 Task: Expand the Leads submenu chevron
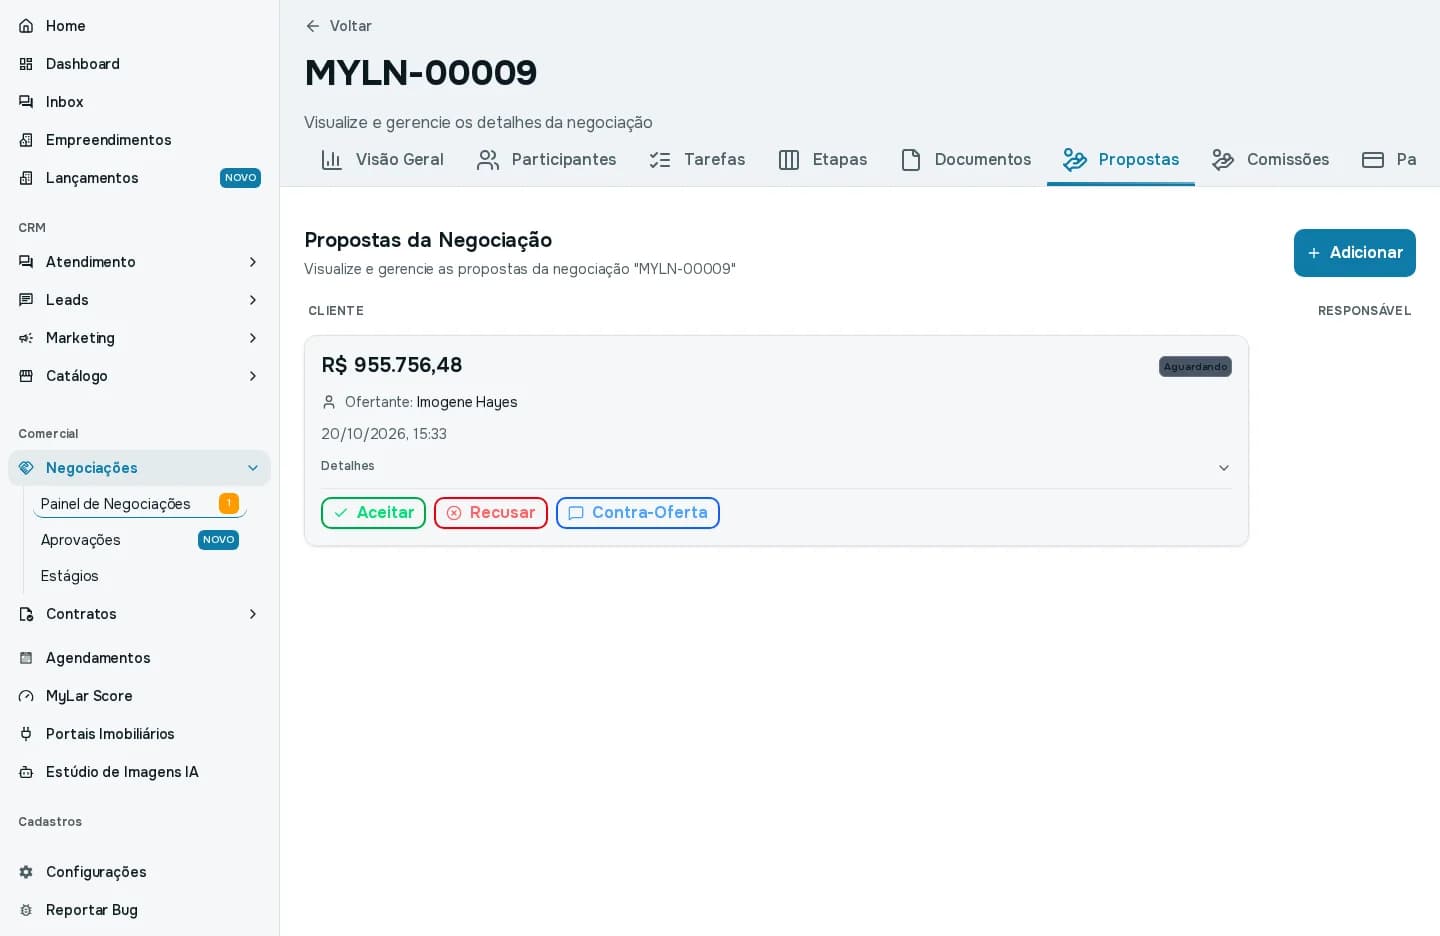[253, 300]
